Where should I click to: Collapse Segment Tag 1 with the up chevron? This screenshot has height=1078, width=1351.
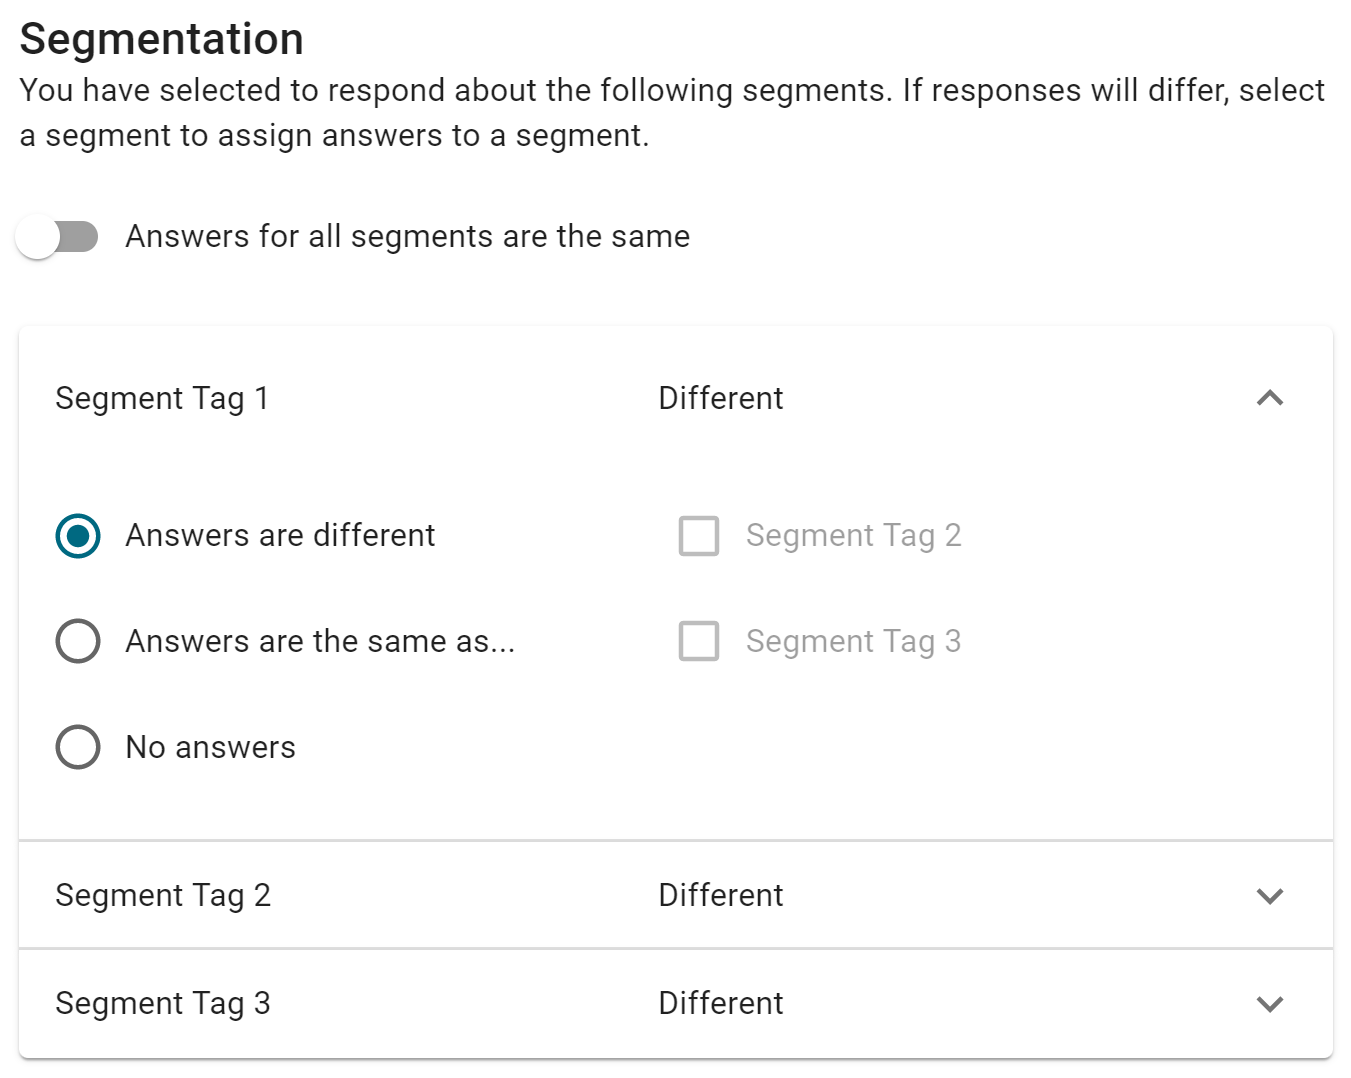point(1269,398)
